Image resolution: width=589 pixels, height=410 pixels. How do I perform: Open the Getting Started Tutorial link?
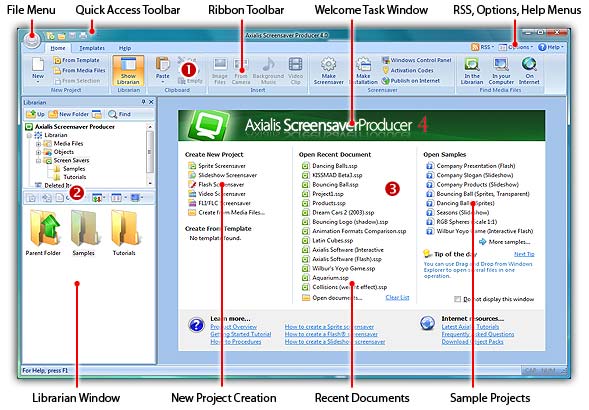pyautogui.click(x=241, y=334)
